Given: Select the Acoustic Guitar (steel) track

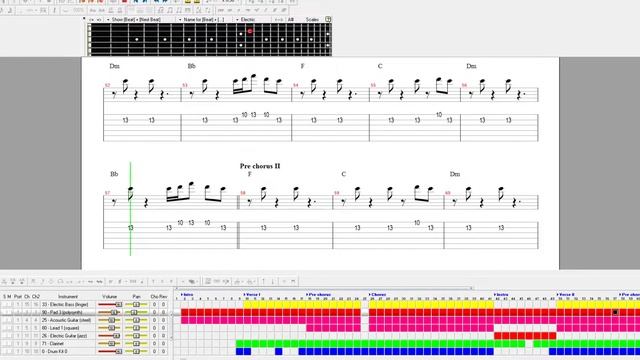Looking at the screenshot, I should [66, 320].
